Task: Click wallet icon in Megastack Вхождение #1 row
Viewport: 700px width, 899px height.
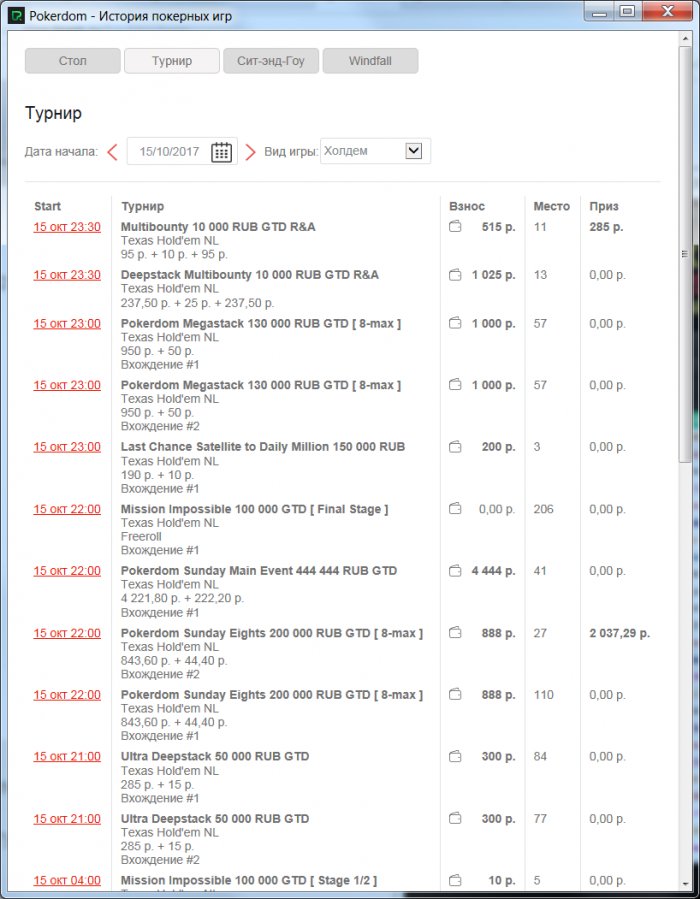Action: 455,323
